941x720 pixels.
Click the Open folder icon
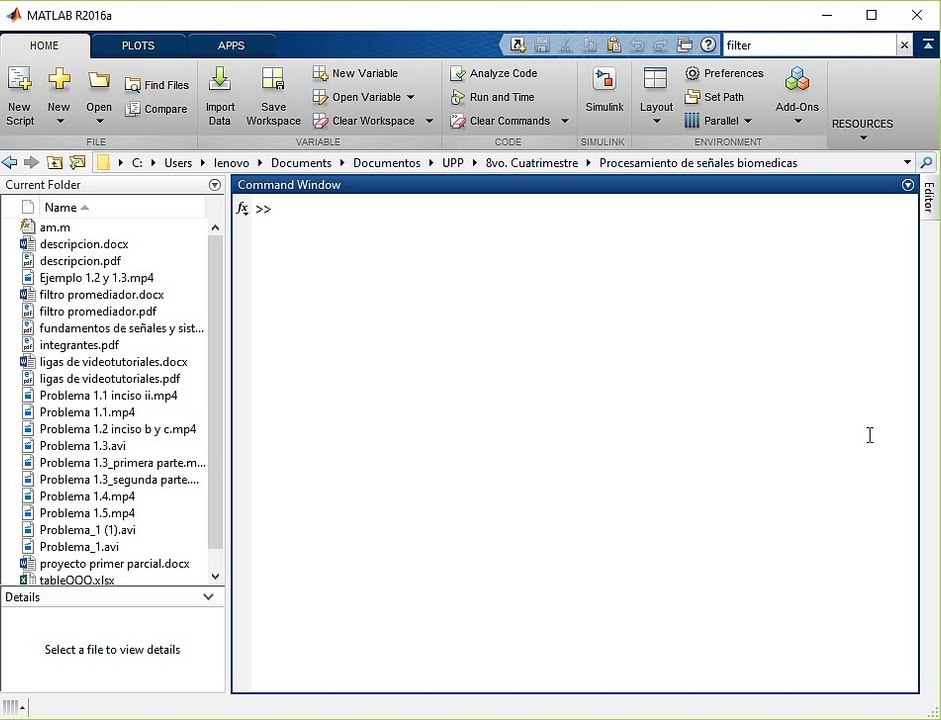(98, 80)
